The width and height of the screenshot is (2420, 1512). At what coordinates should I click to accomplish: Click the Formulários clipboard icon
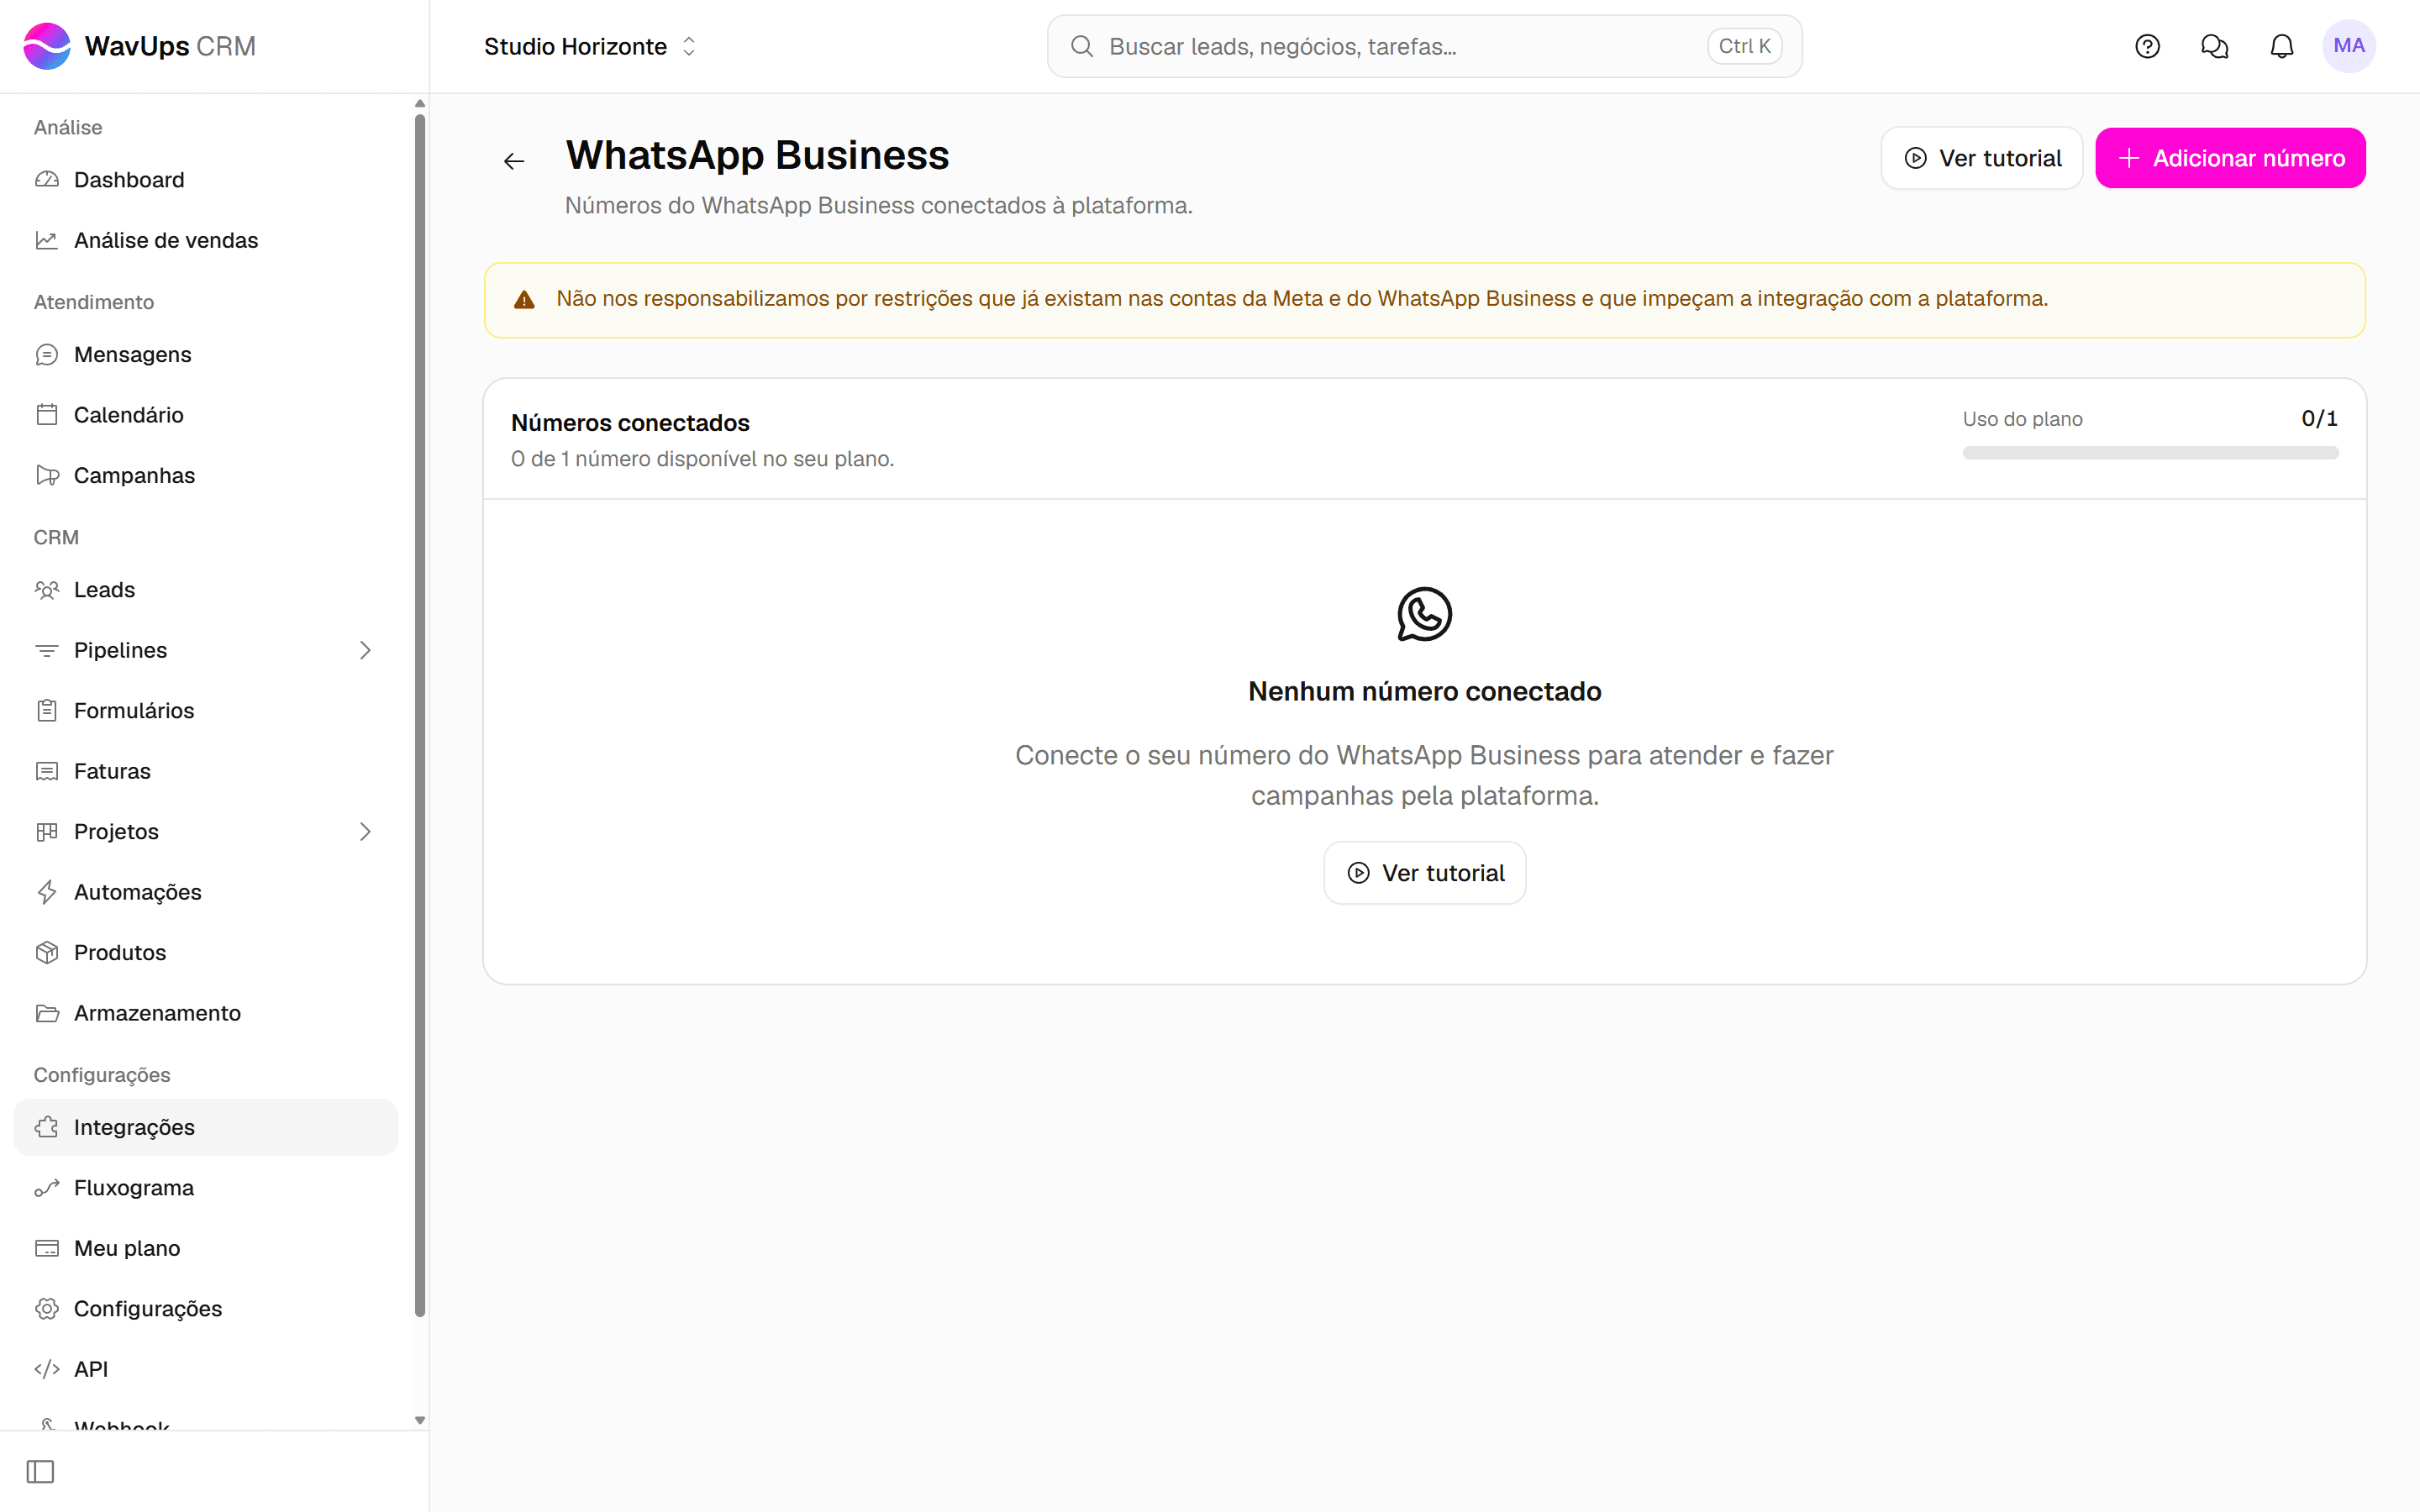[47, 711]
